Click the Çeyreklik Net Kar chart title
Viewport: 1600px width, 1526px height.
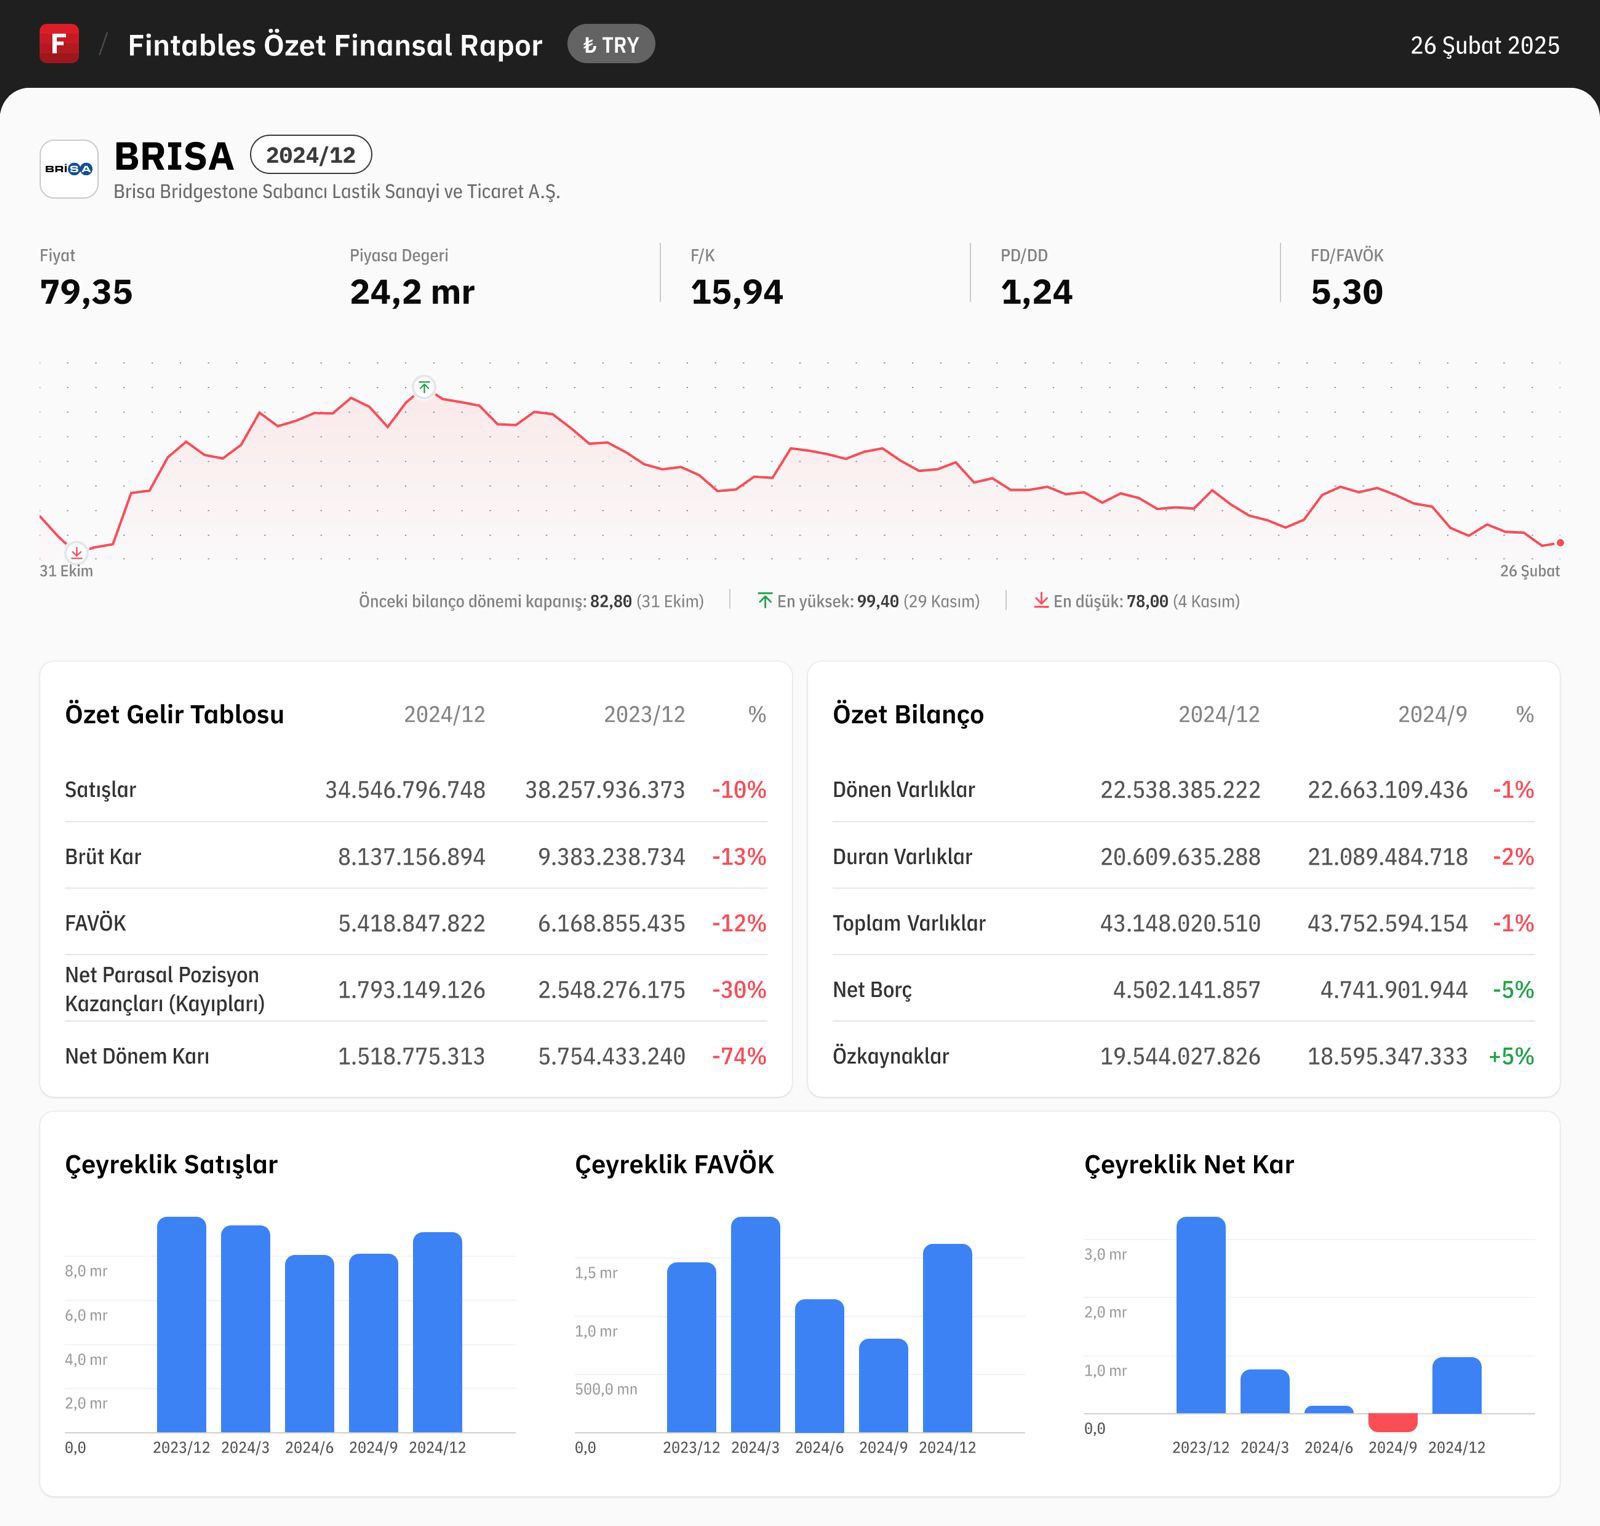1189,1164
